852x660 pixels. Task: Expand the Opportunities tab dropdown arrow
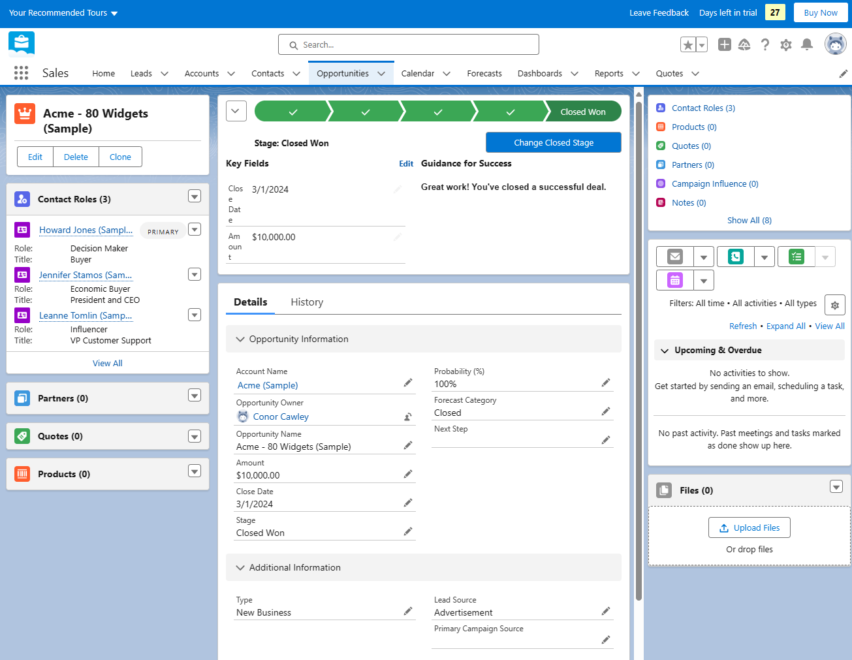pos(381,74)
